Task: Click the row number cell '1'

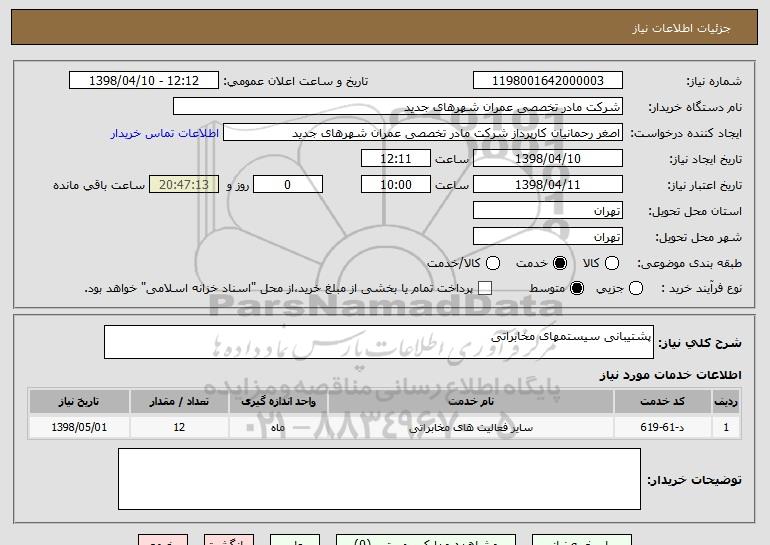Action: [726, 427]
